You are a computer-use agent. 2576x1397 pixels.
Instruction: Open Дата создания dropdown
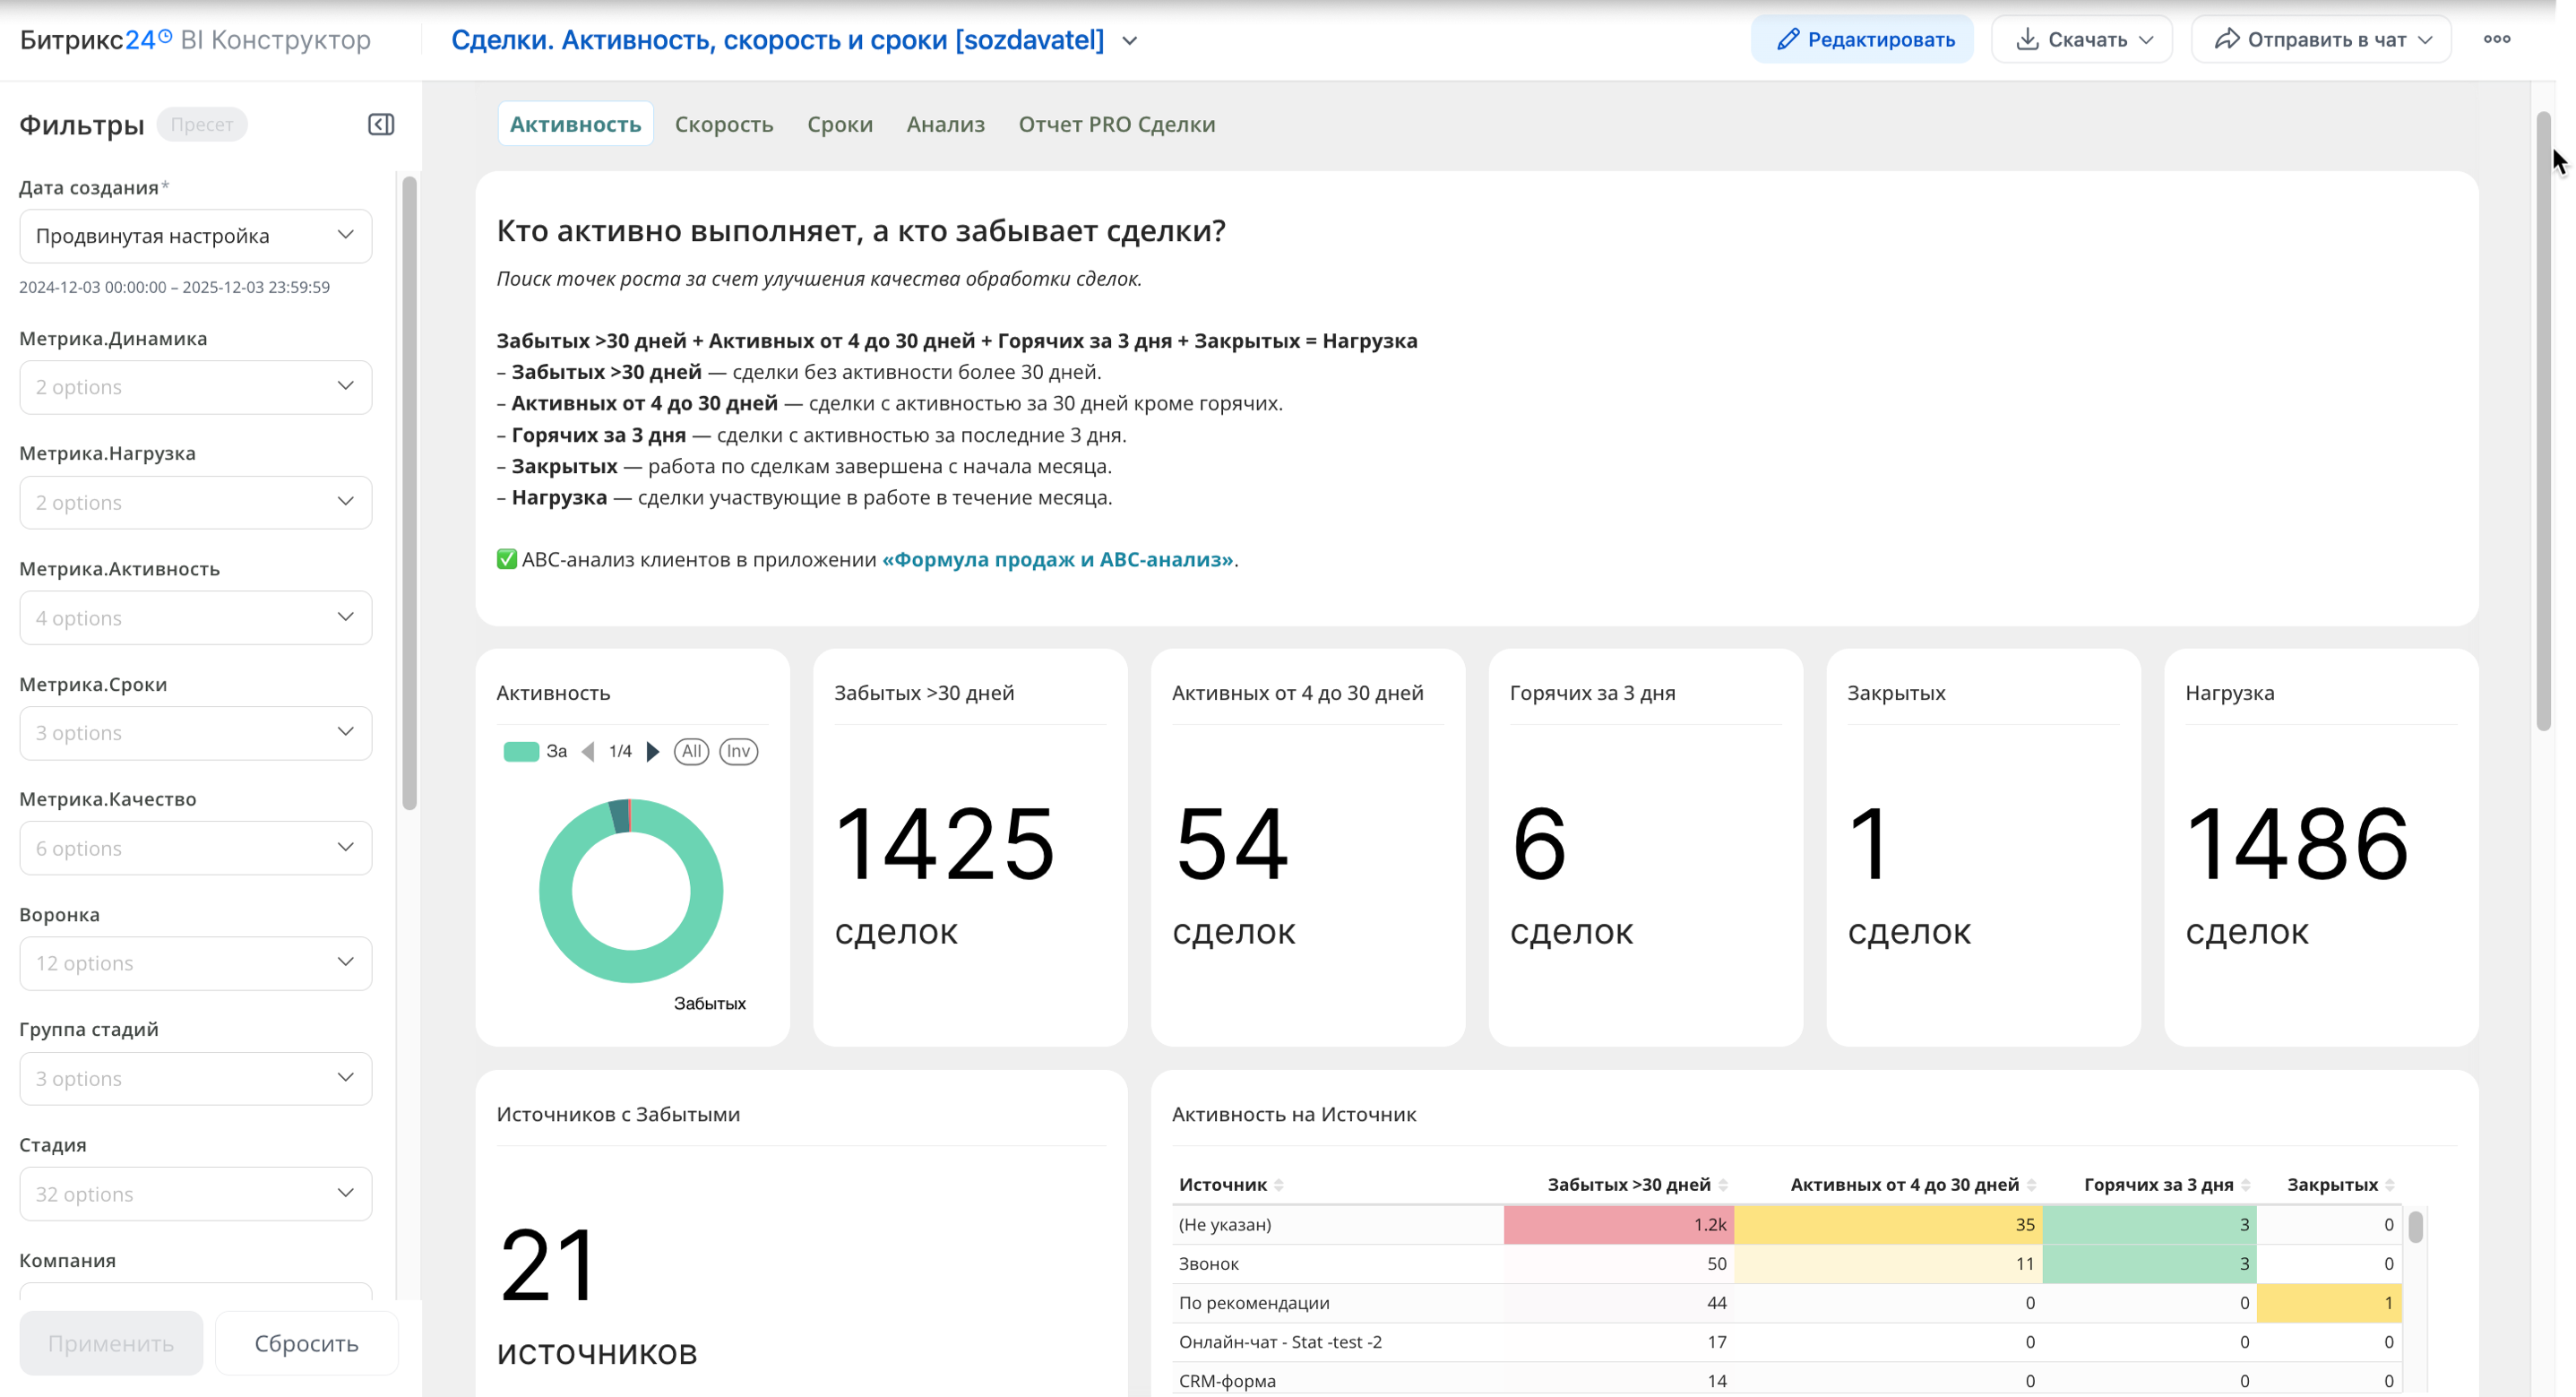coord(196,236)
